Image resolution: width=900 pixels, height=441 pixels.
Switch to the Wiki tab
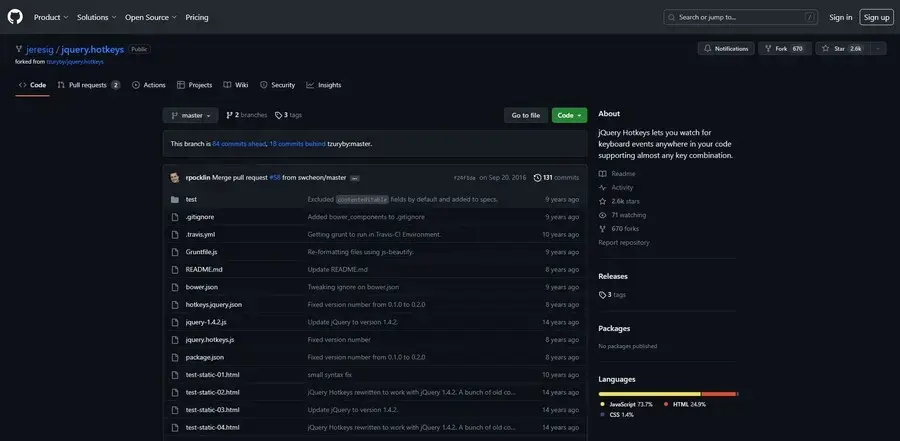point(236,85)
